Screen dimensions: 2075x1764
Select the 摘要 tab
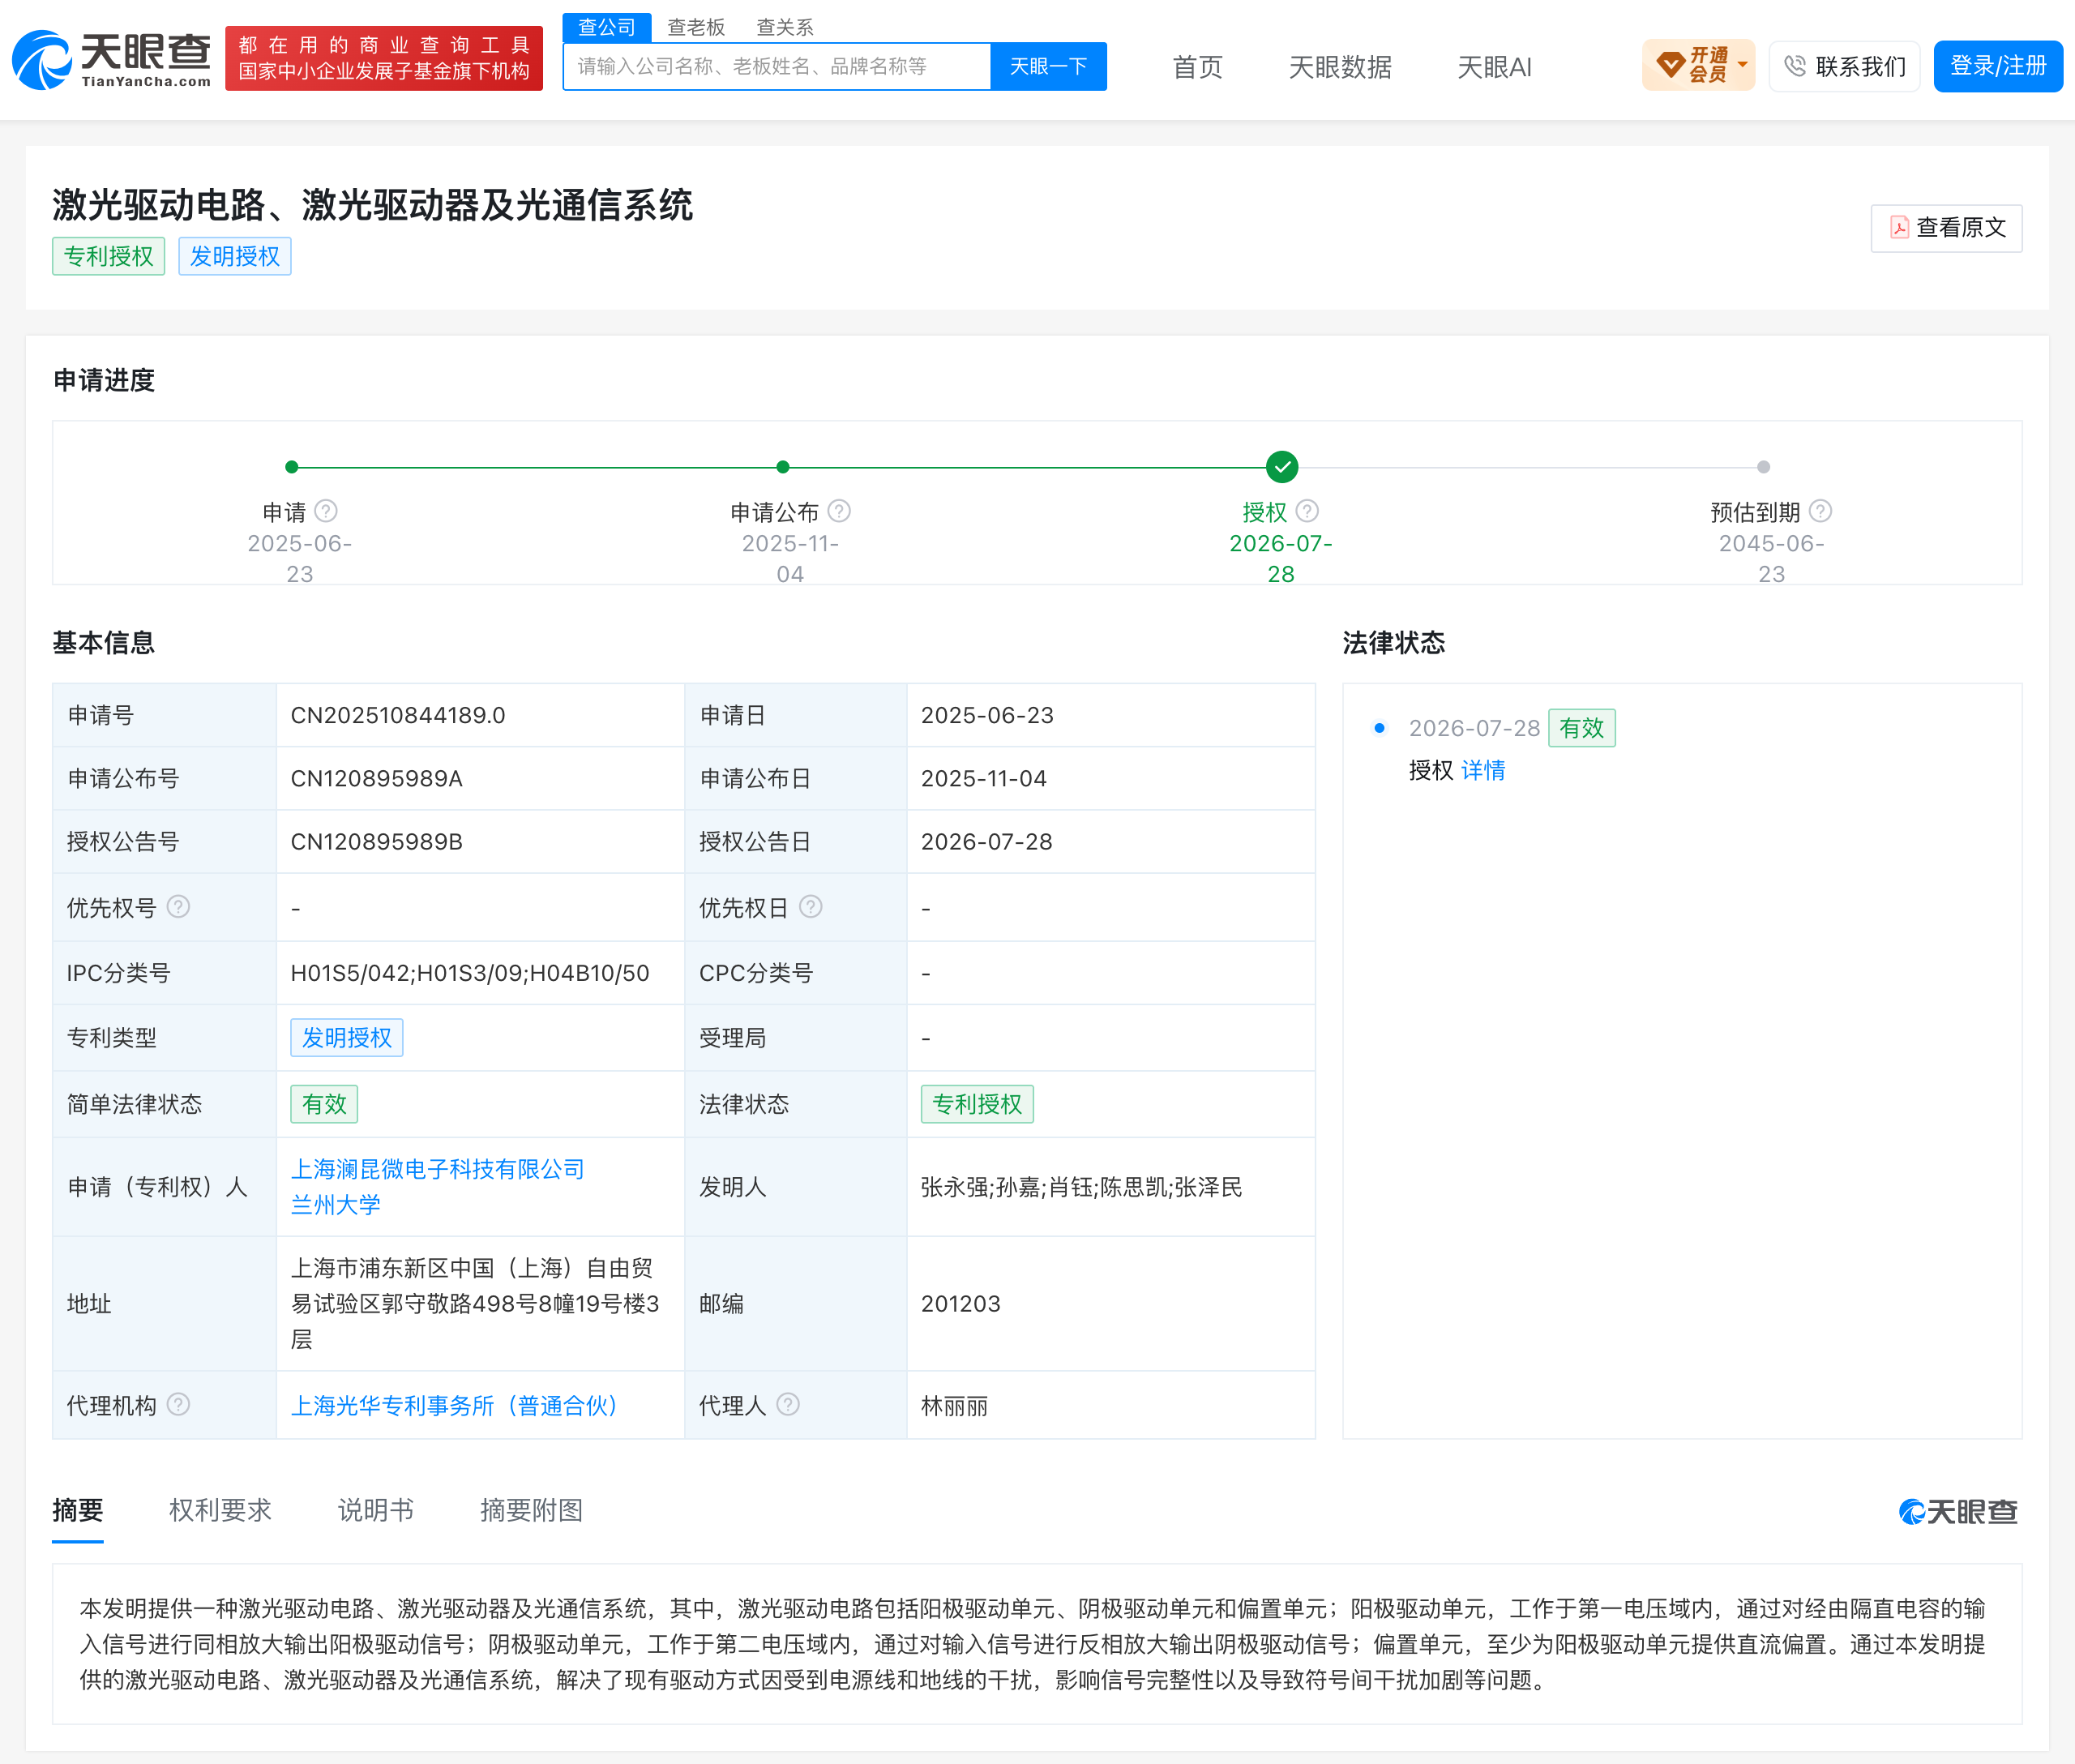click(78, 1510)
